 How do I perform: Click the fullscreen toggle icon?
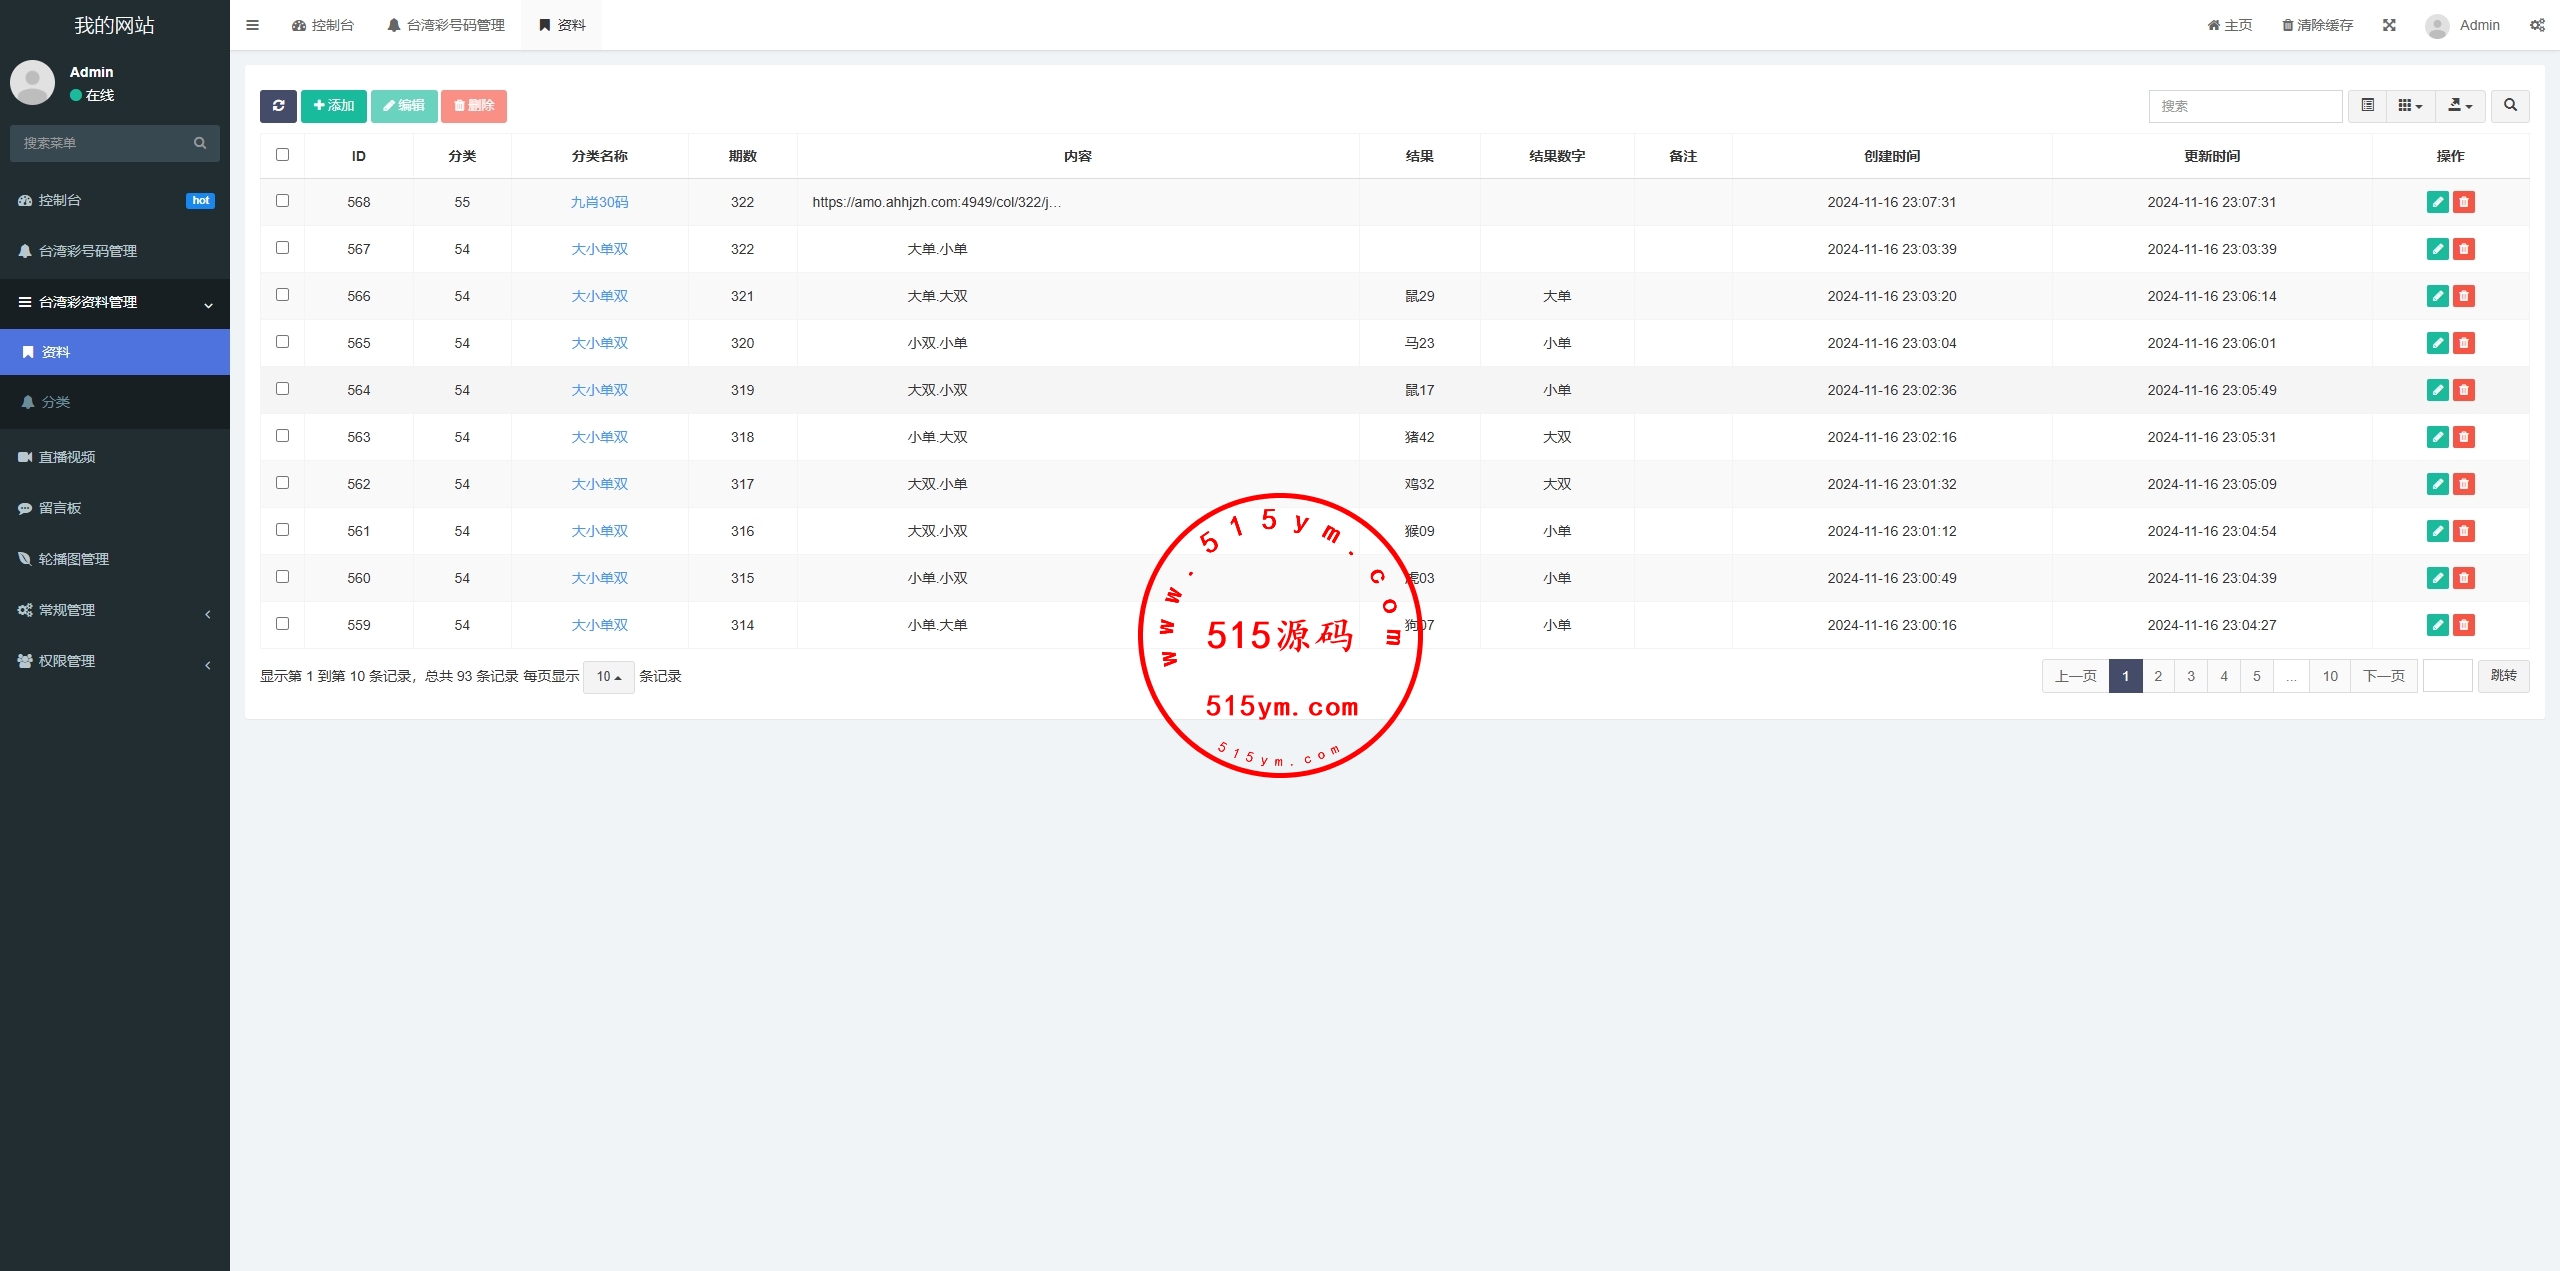click(x=2389, y=25)
